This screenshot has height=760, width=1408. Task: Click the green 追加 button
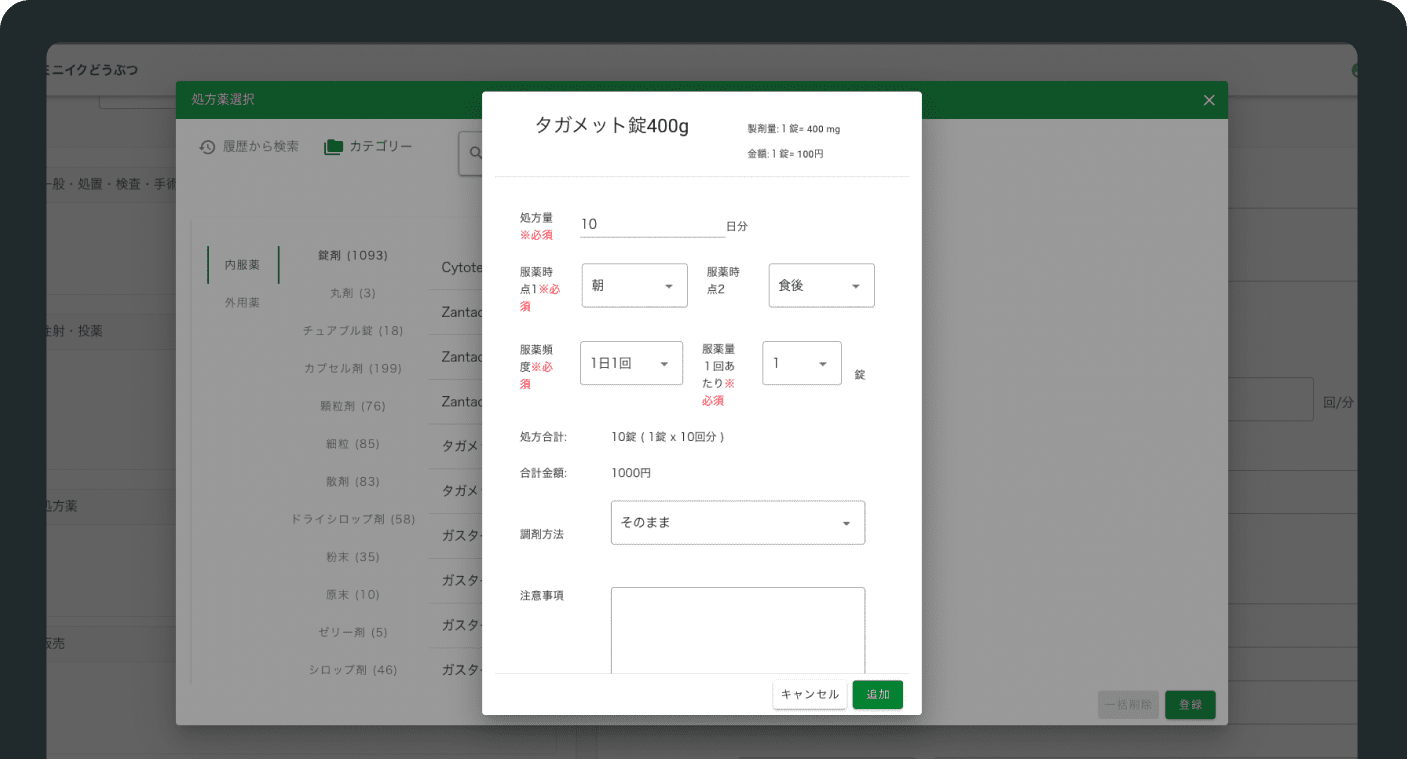tap(878, 695)
